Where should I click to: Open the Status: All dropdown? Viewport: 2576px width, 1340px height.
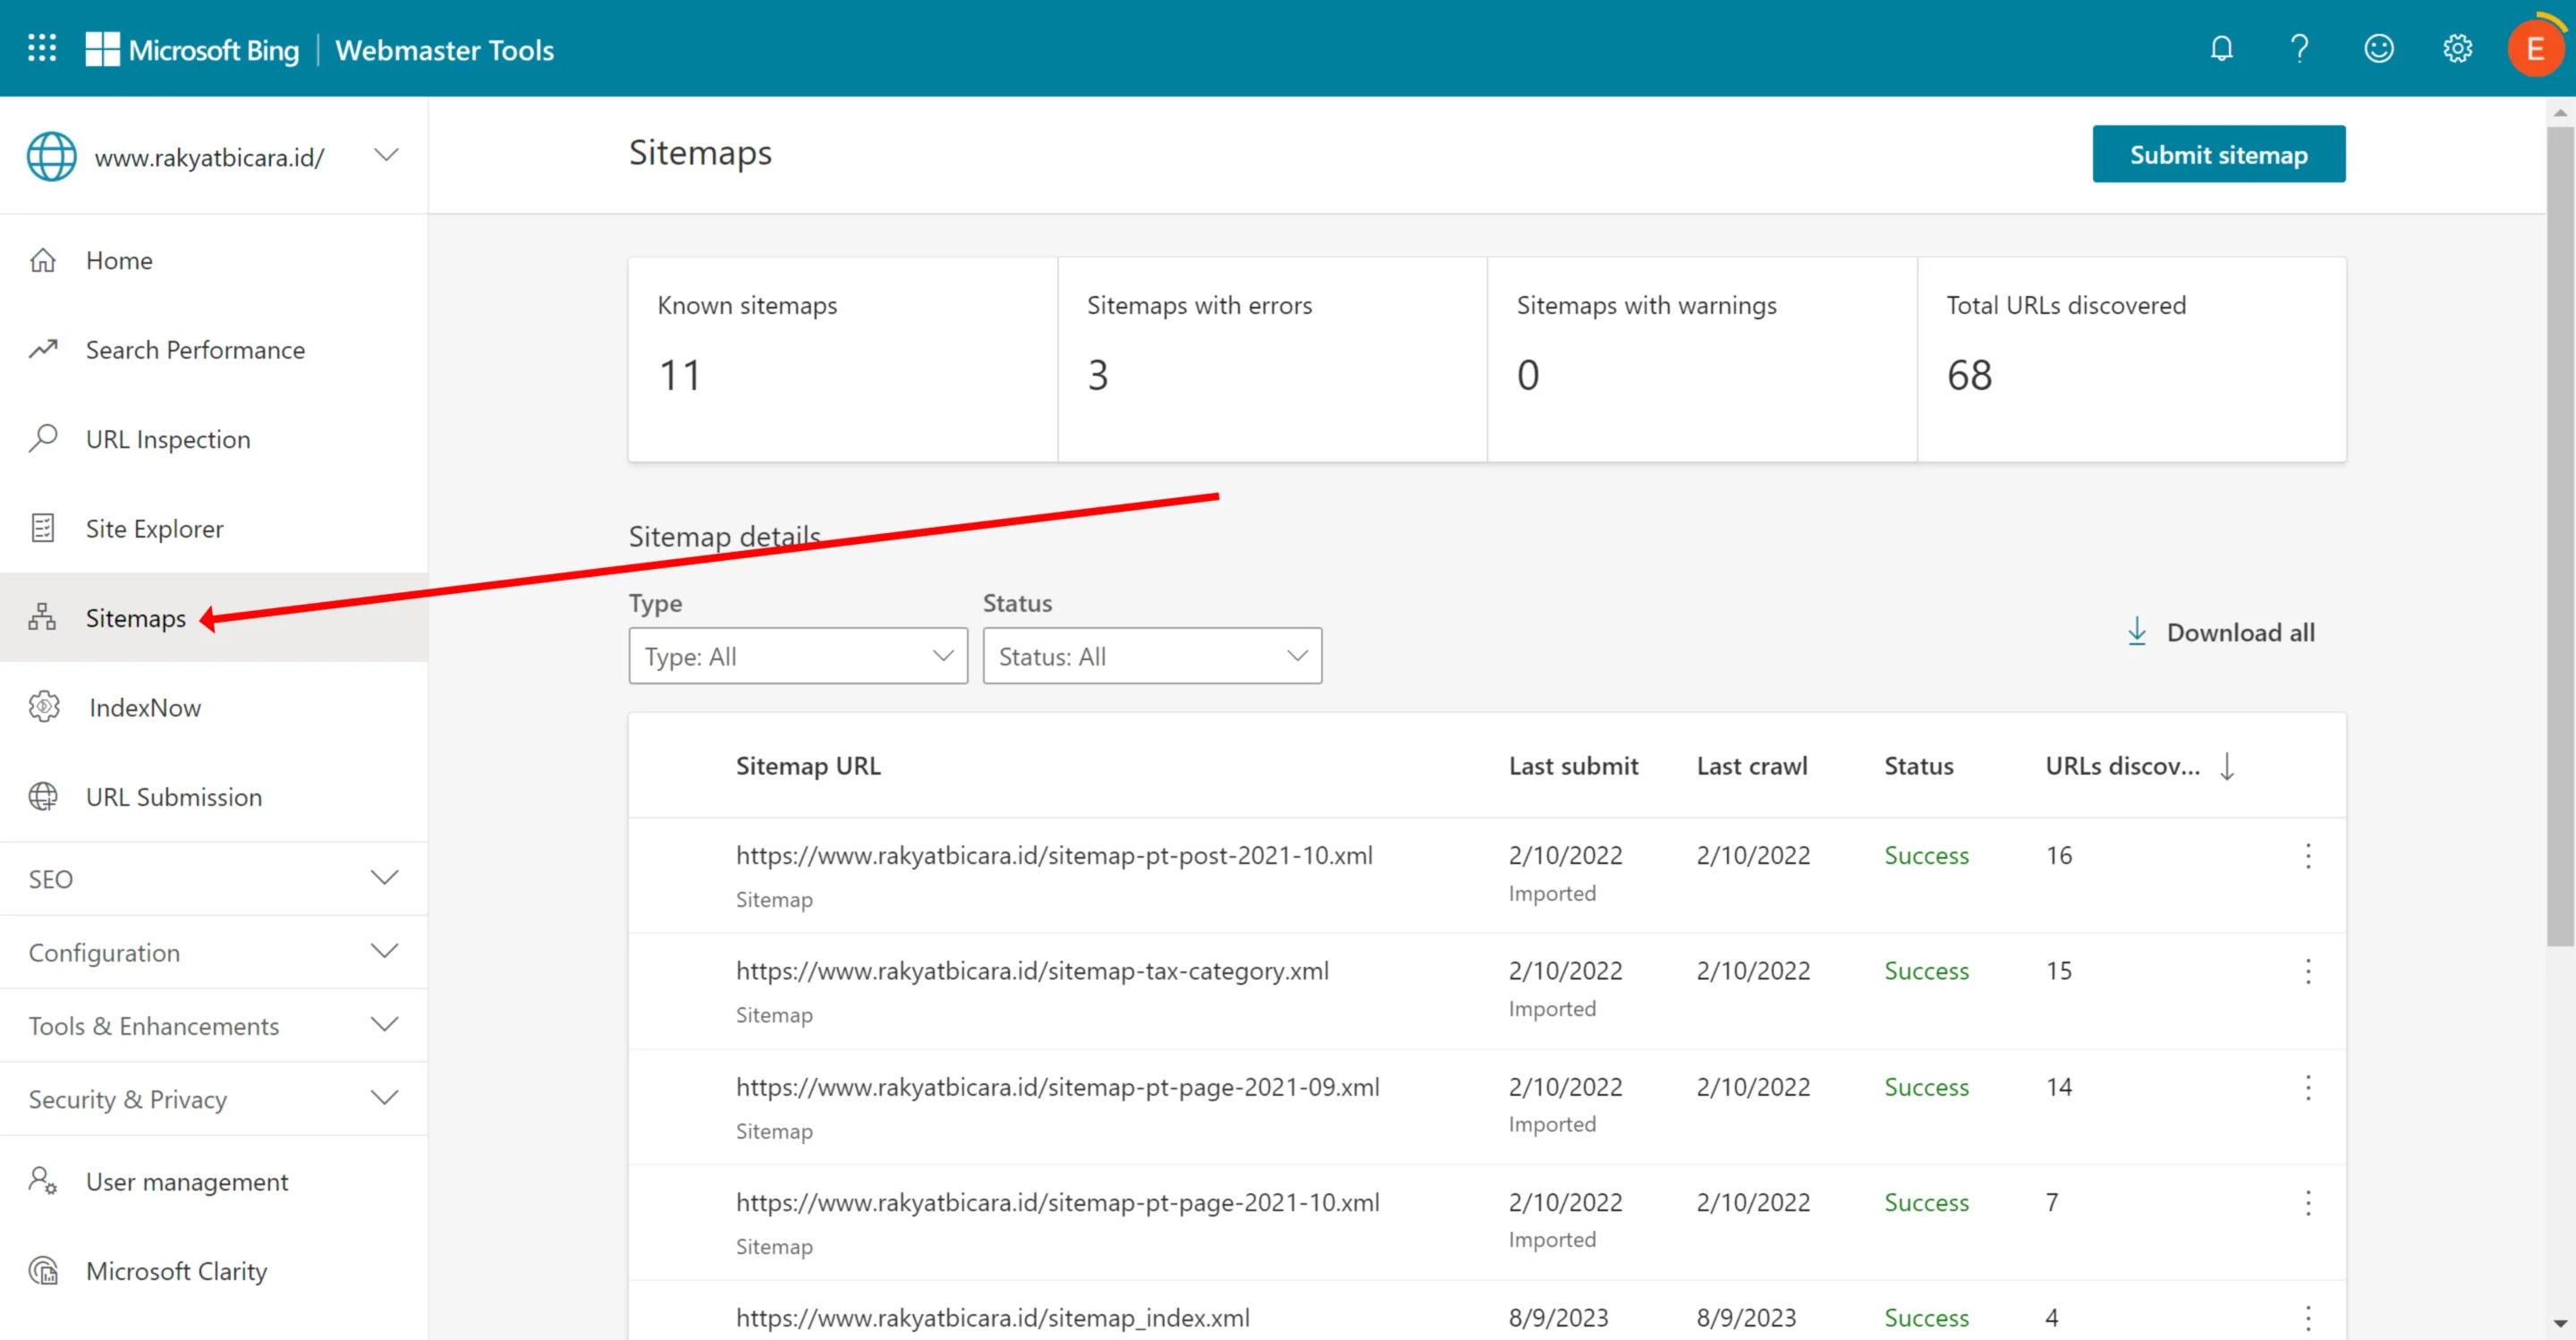click(1152, 656)
